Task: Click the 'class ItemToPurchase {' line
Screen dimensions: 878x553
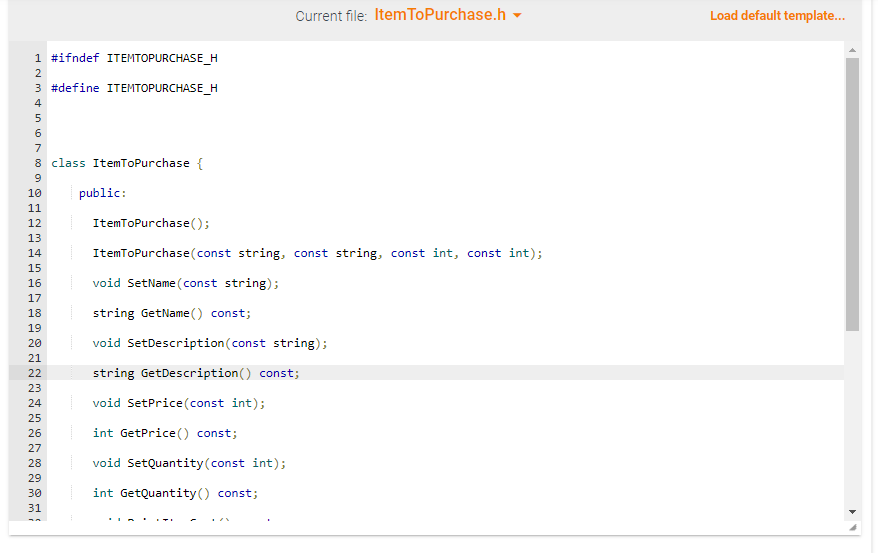Action: [x=127, y=163]
